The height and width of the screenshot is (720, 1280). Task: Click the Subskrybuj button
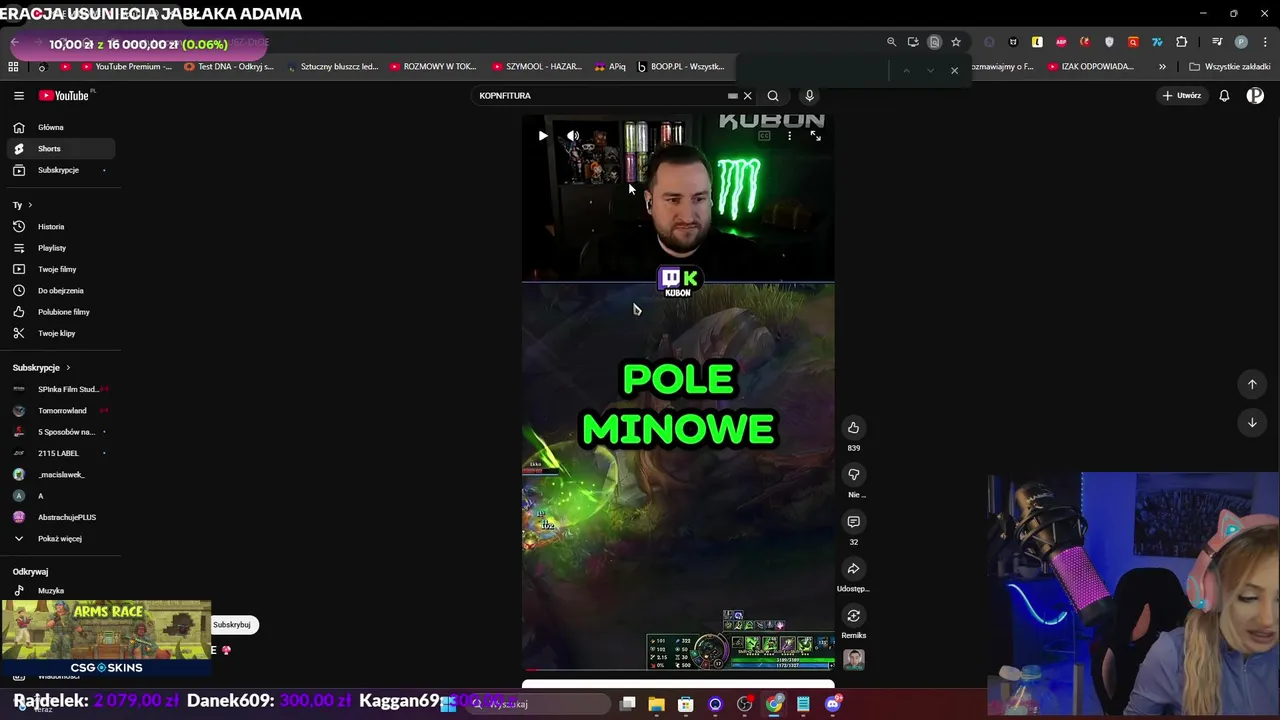232,625
